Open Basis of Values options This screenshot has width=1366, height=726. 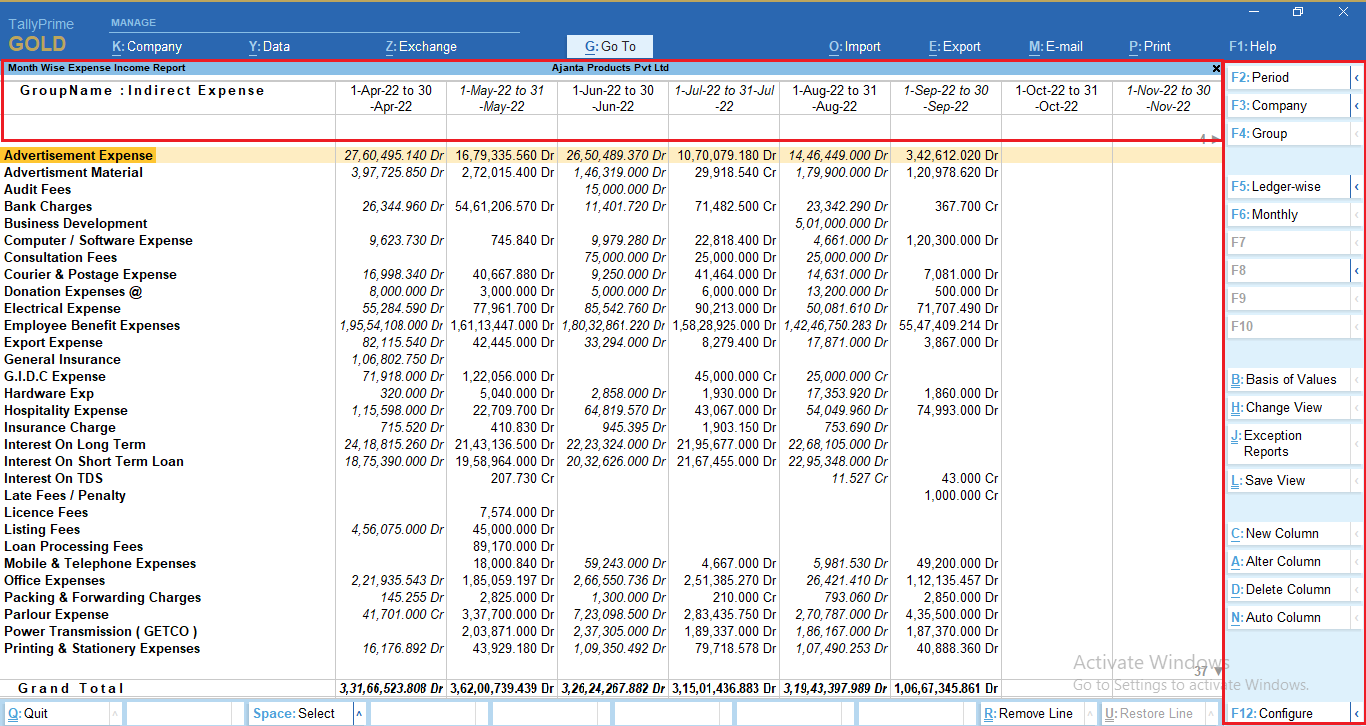1290,380
